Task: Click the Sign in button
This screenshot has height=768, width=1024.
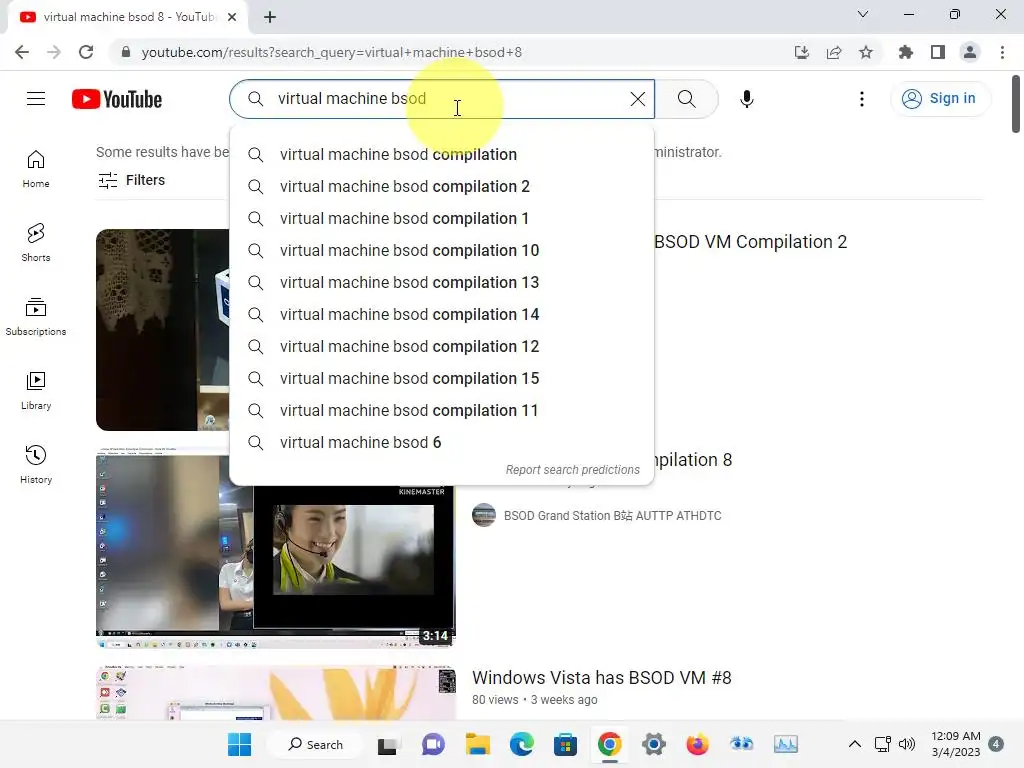Action: pos(940,99)
